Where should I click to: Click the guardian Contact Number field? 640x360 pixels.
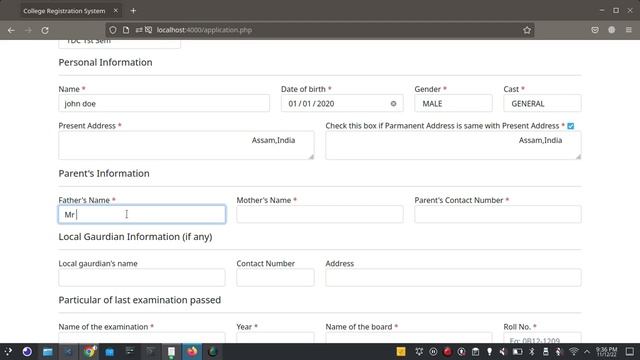pyautogui.click(x=275, y=278)
